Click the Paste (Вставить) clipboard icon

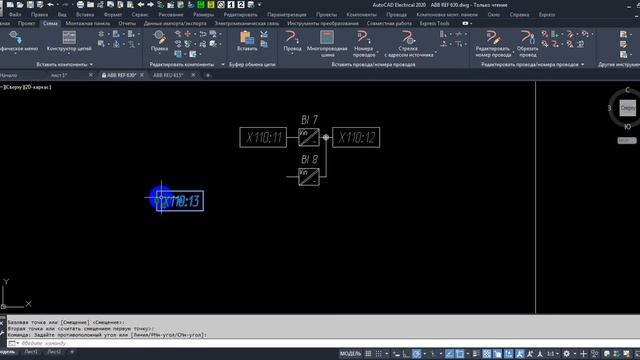pyautogui.click(x=247, y=41)
